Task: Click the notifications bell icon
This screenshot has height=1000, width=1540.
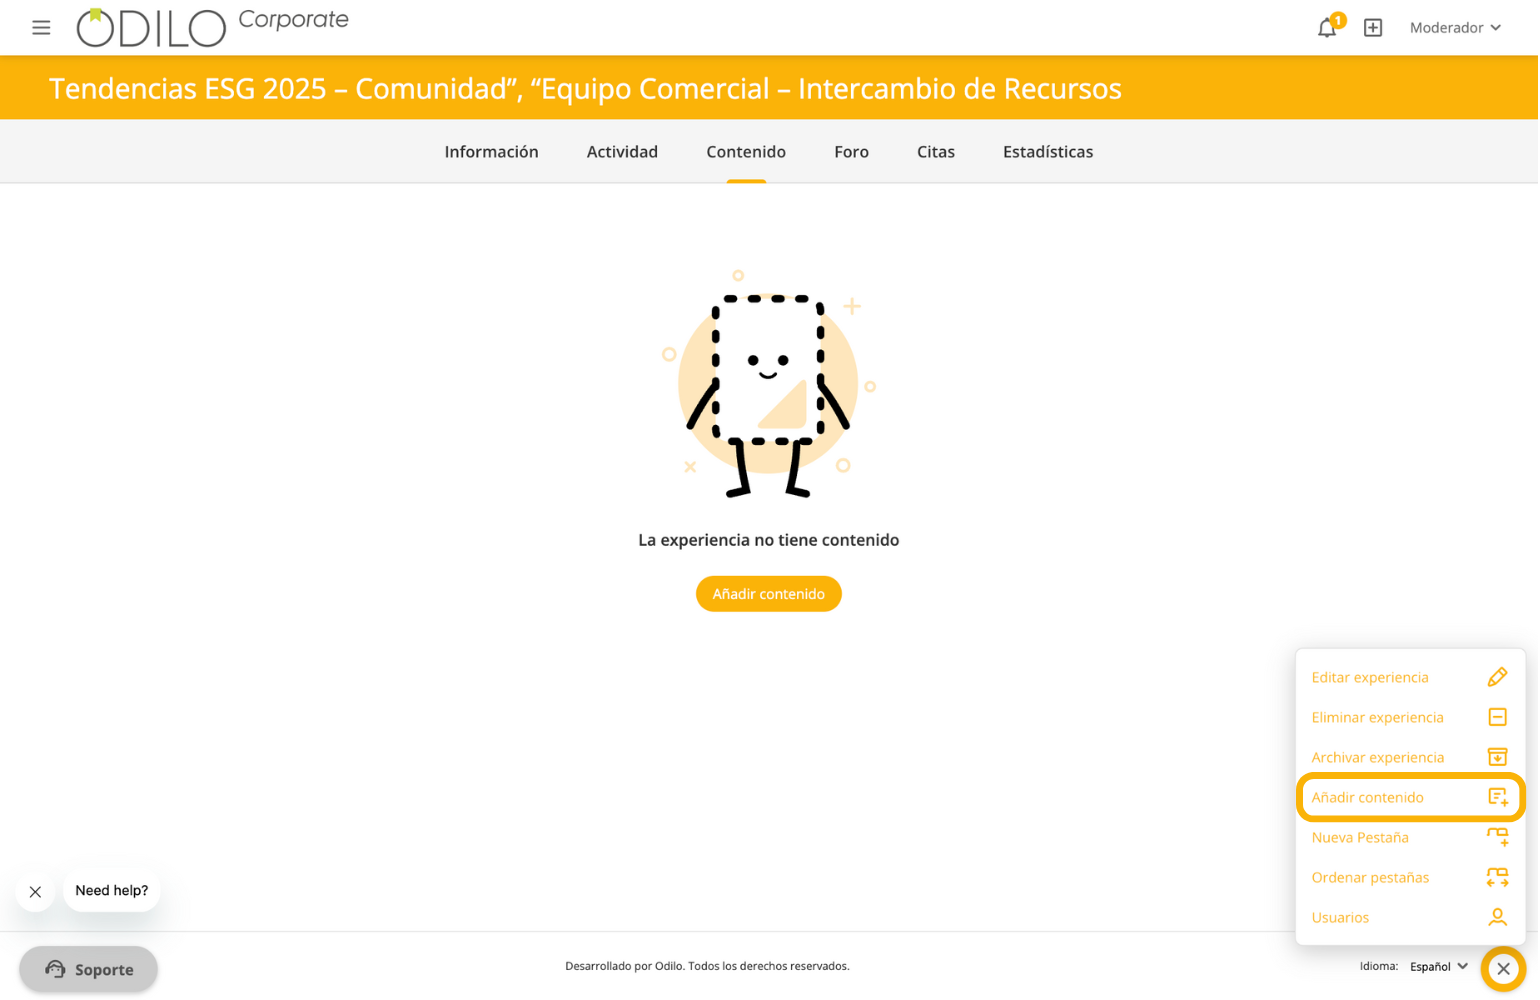Action: [x=1327, y=28]
